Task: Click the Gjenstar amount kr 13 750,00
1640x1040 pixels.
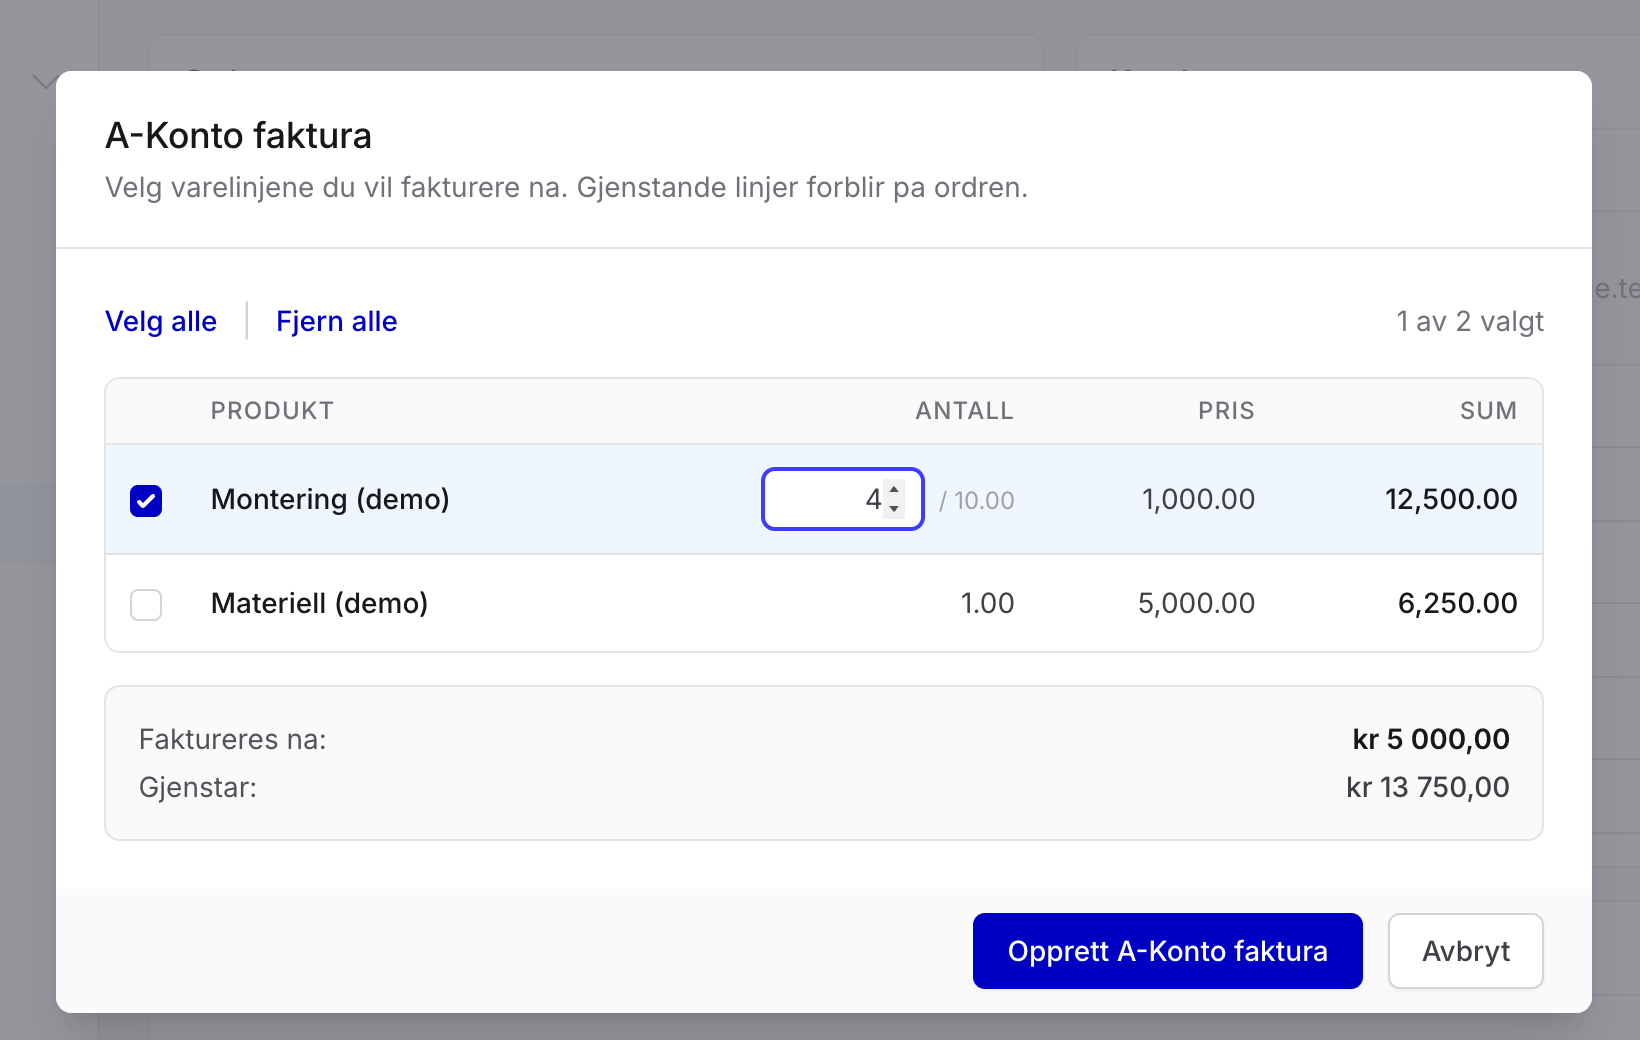Action: tap(1428, 787)
